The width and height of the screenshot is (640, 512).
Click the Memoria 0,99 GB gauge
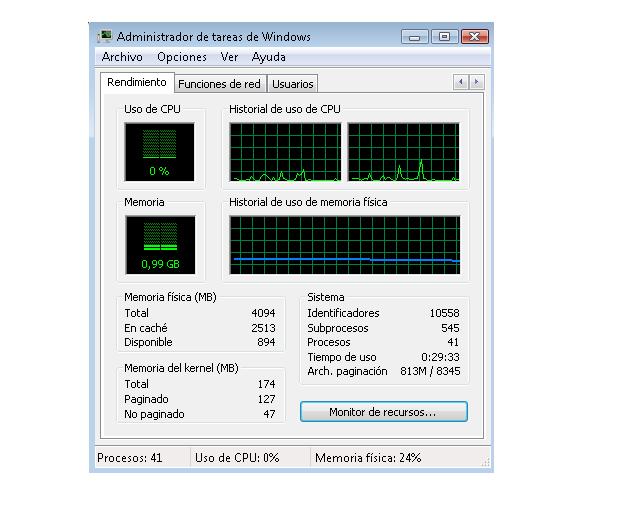coord(160,245)
